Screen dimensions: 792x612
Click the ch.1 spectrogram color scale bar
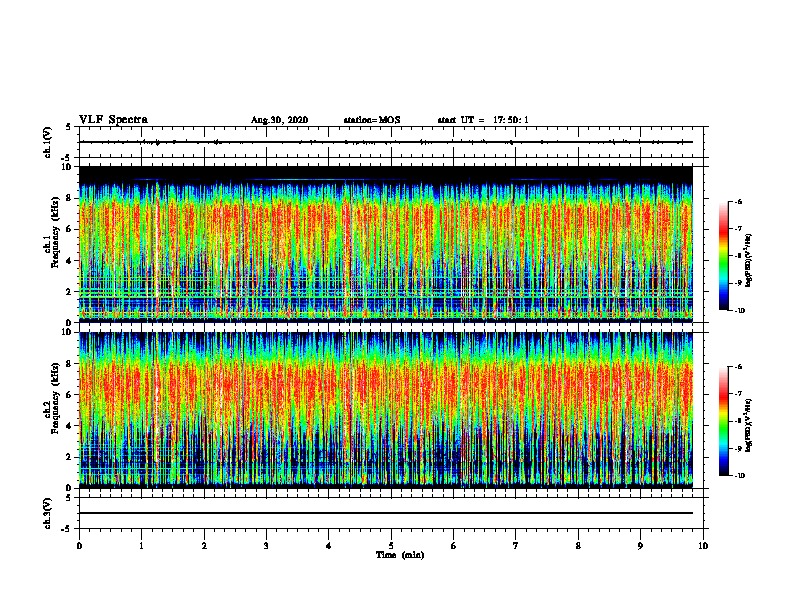click(x=723, y=256)
